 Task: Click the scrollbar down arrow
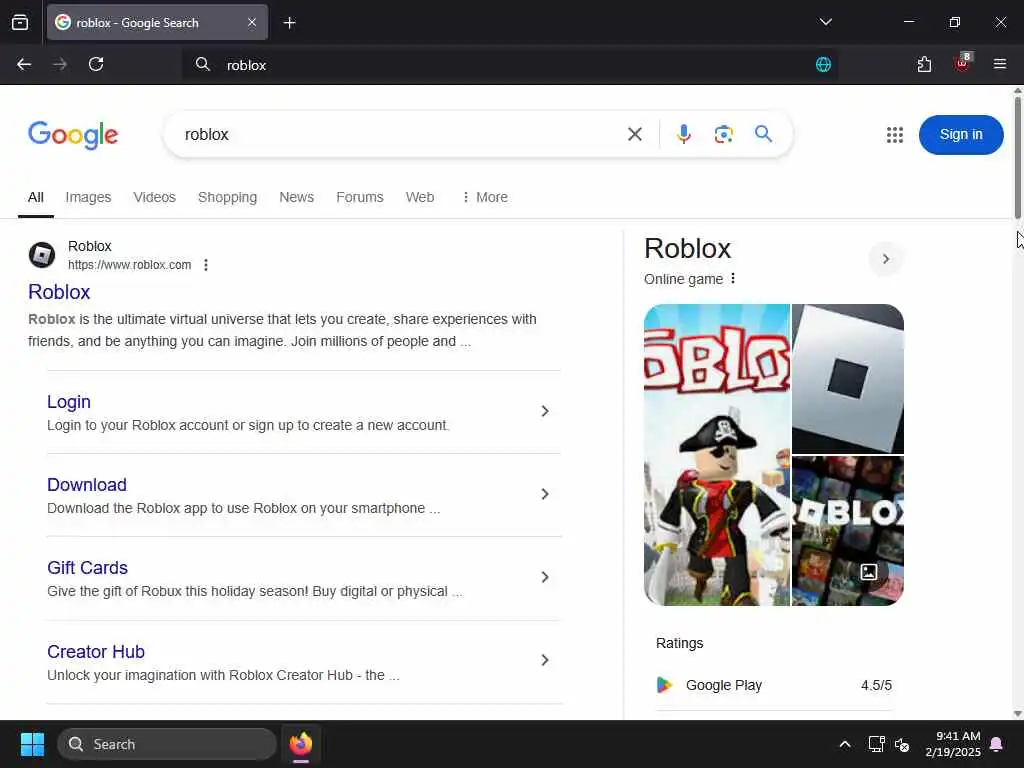point(1017,713)
